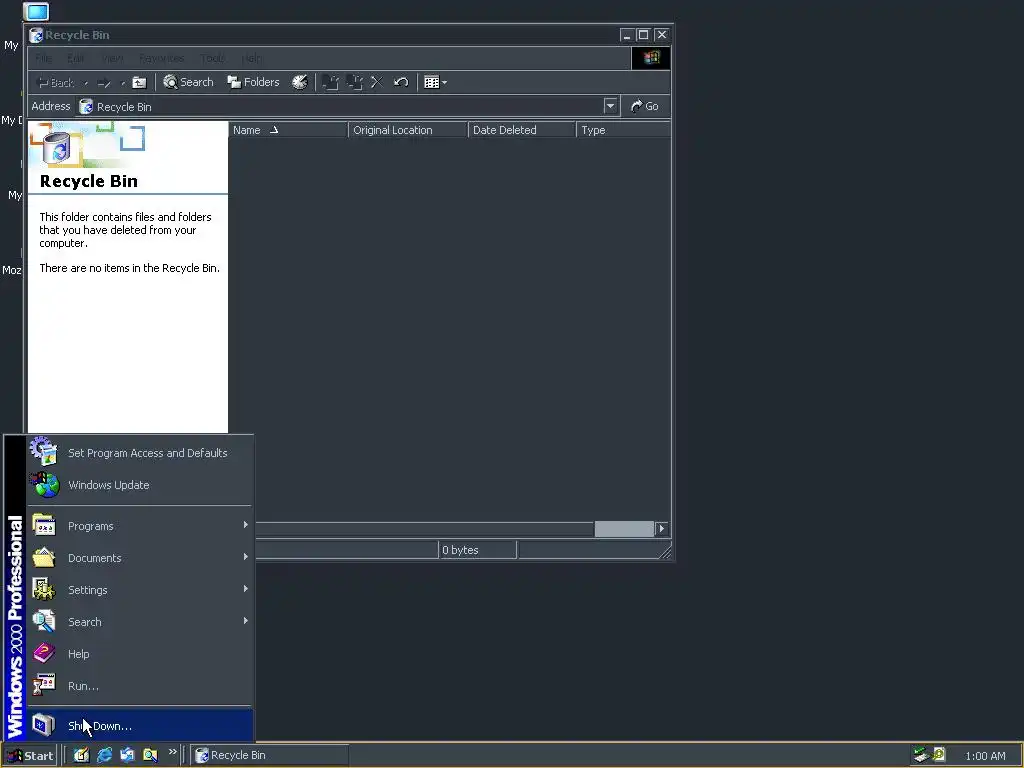1024x768 pixels.
Task: Expand the Documents submenu
Action: click(139, 558)
